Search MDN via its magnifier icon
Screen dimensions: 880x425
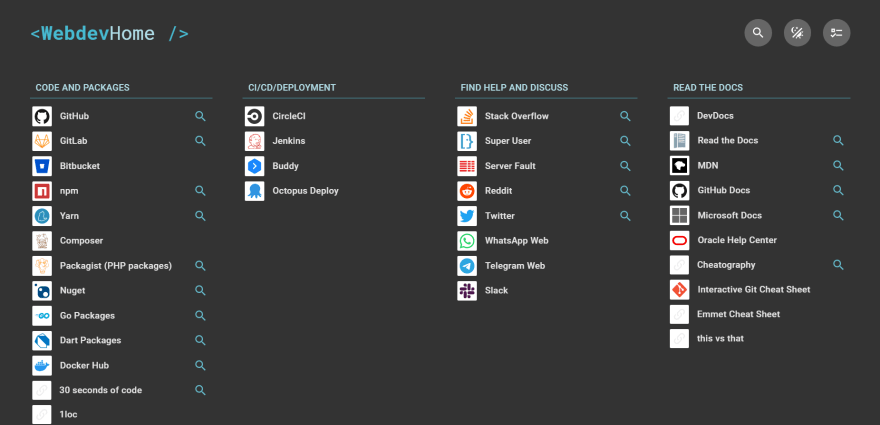[838, 166]
